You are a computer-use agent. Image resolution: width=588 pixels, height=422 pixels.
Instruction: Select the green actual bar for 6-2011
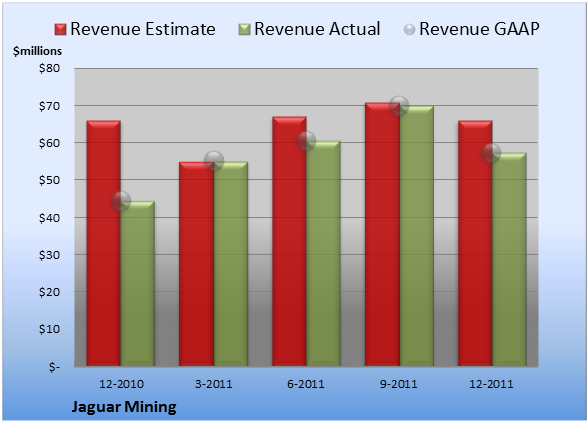(x=324, y=253)
